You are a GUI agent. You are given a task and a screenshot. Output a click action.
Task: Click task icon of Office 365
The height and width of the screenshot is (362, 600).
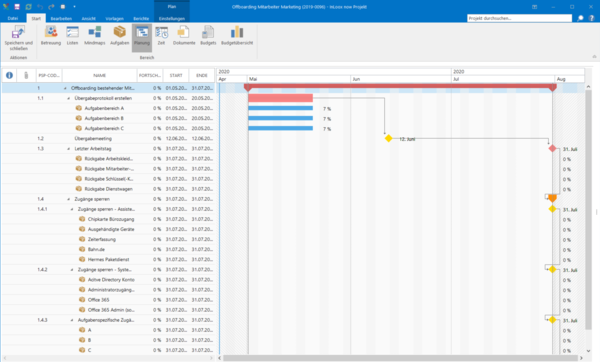coord(82,300)
